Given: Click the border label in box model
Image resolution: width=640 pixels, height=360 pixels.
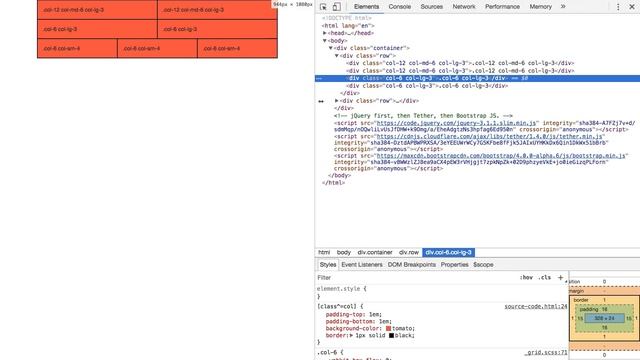Looking at the screenshot, I should click(580, 300).
